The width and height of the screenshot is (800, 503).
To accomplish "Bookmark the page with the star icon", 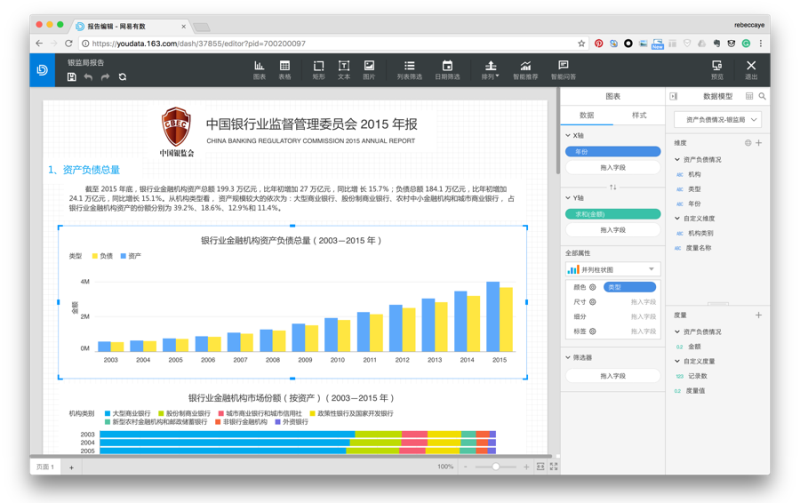I will tap(581, 43).
